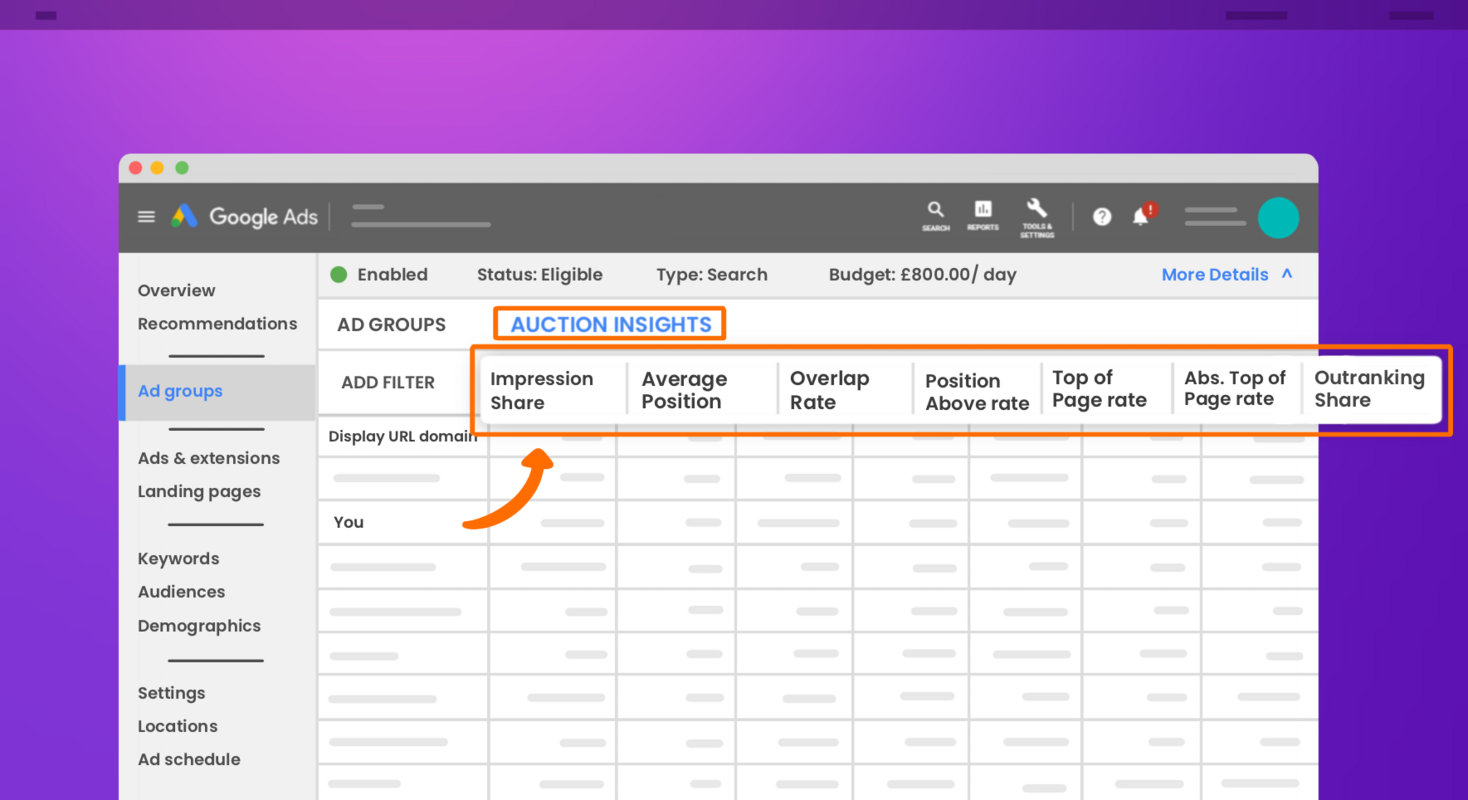Select the You row in the table
The width and height of the screenshot is (1468, 800).
pyautogui.click(x=347, y=521)
